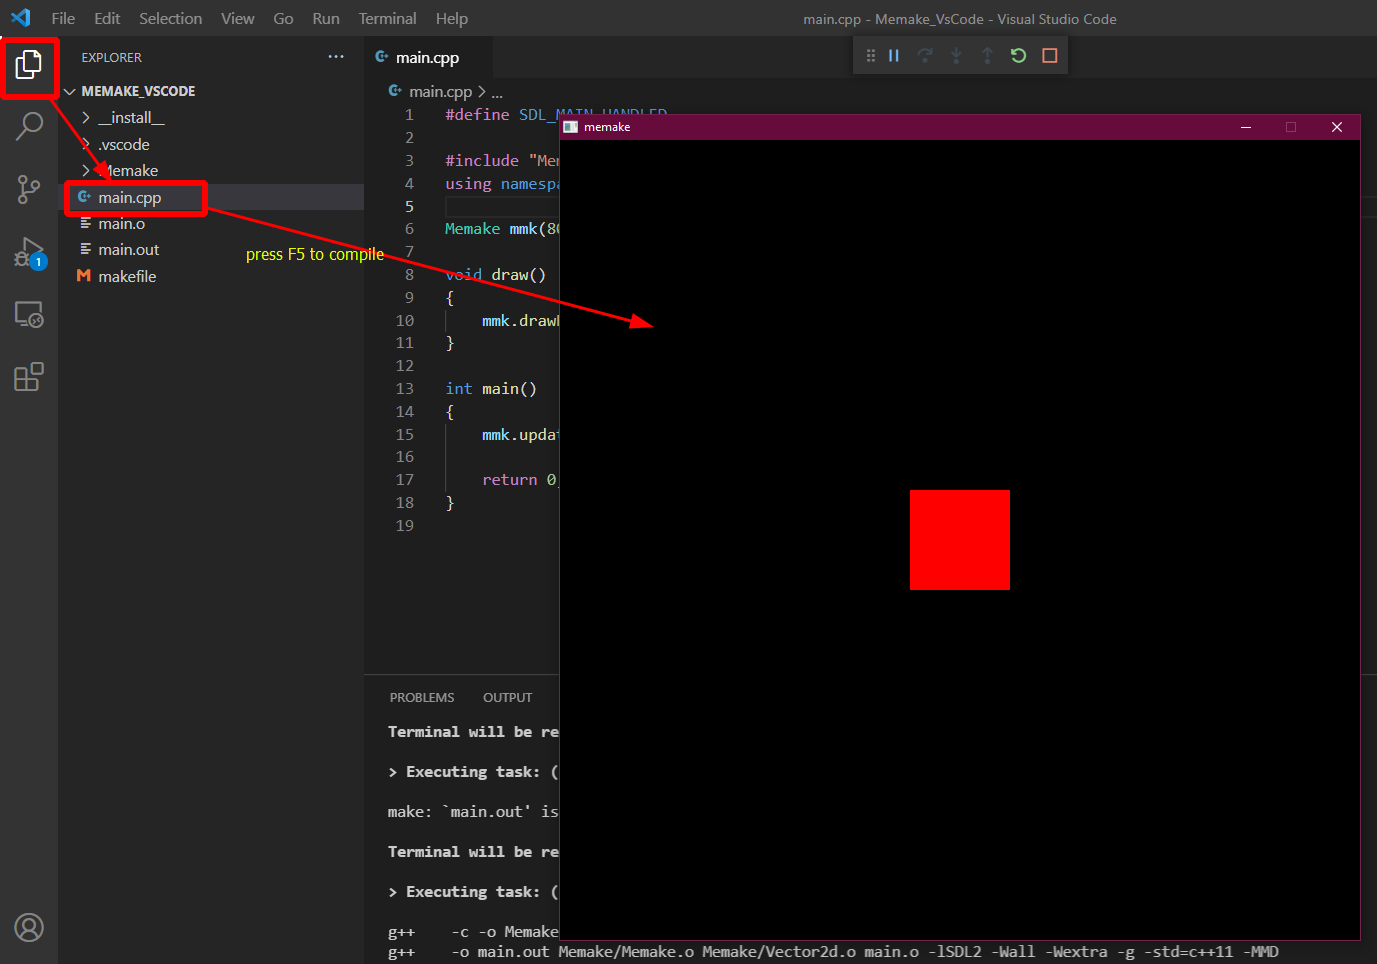Screen dimensions: 1377x964
Task: Open the Extensions view
Action: (x=29, y=377)
